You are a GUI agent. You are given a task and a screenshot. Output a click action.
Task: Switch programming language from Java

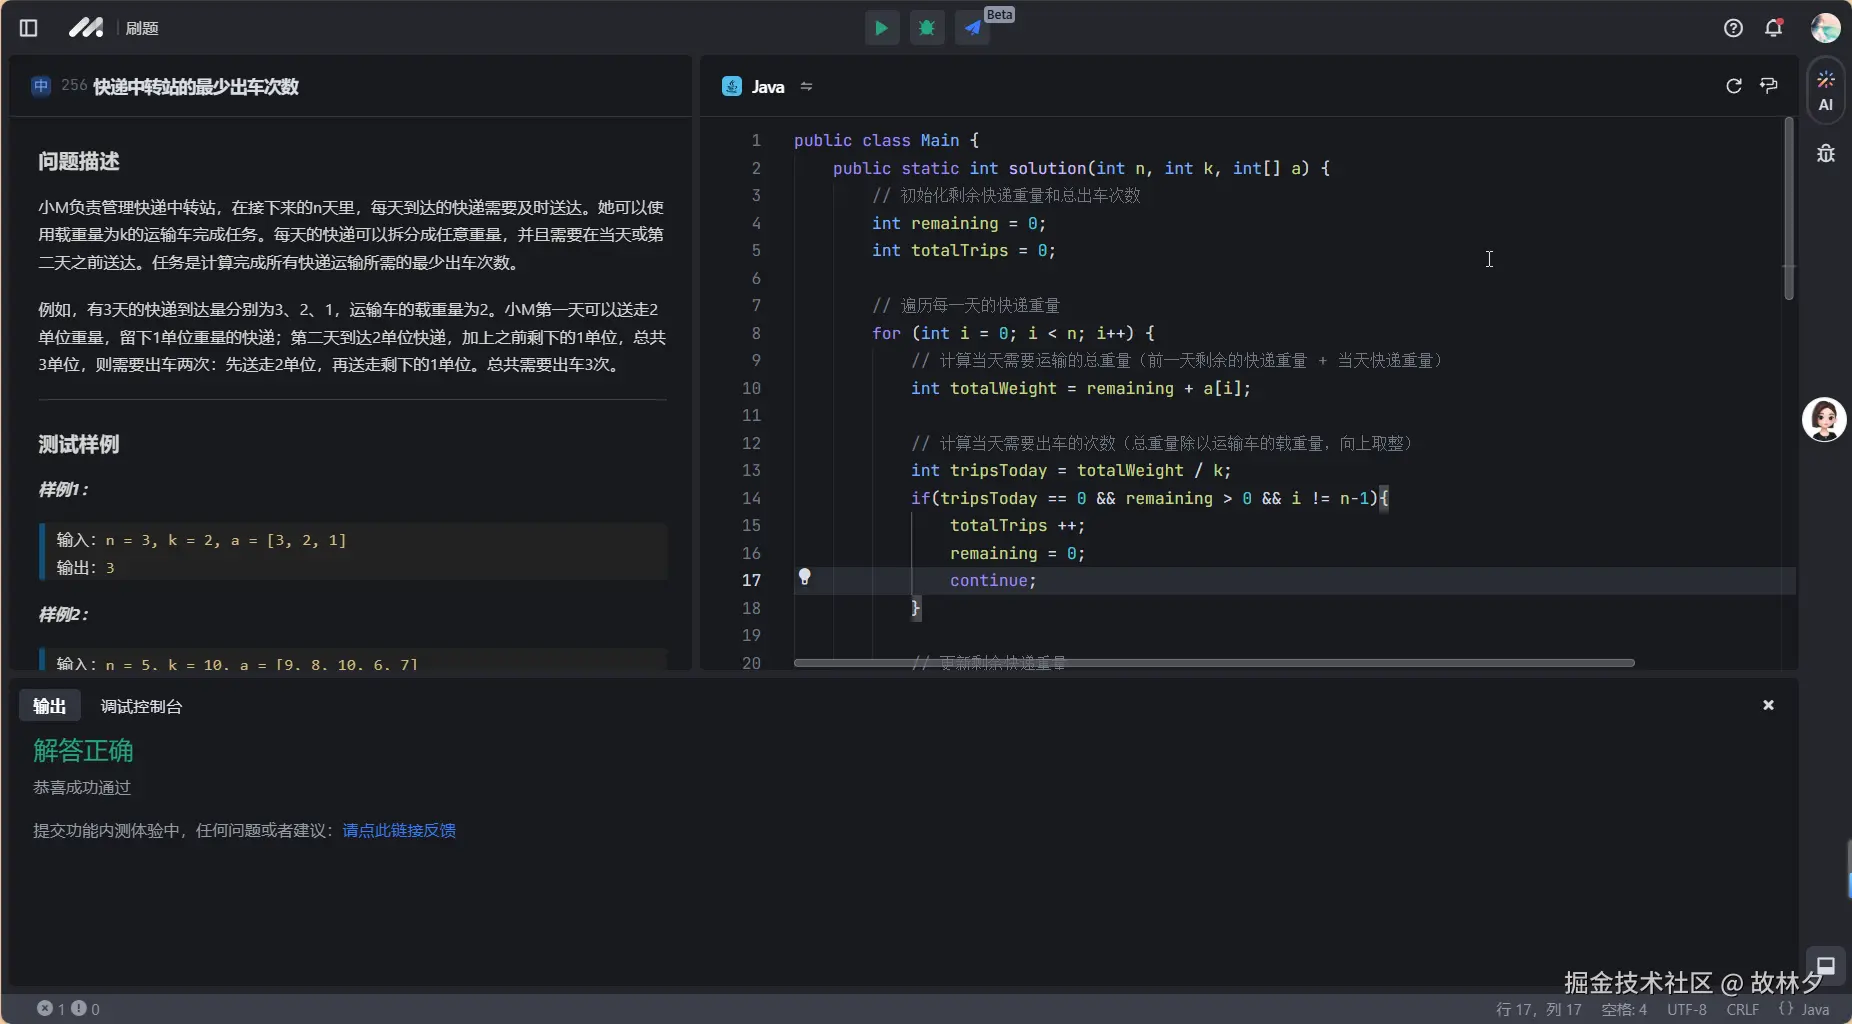(x=806, y=87)
